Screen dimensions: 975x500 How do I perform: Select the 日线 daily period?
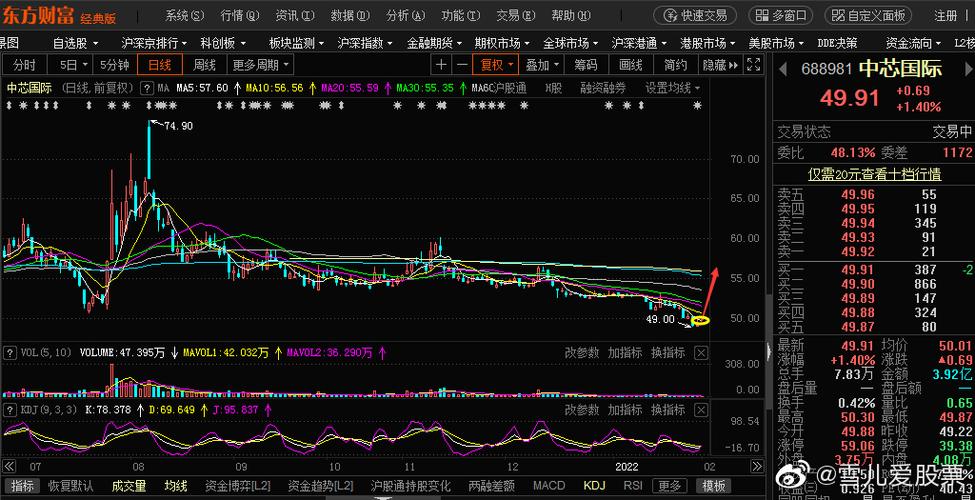tap(160, 64)
